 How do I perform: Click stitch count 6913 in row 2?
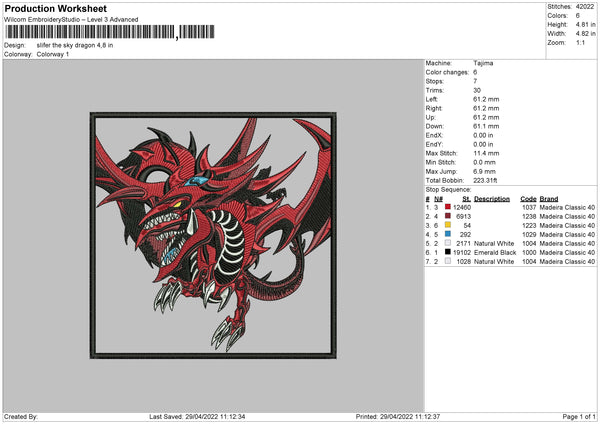coord(463,217)
